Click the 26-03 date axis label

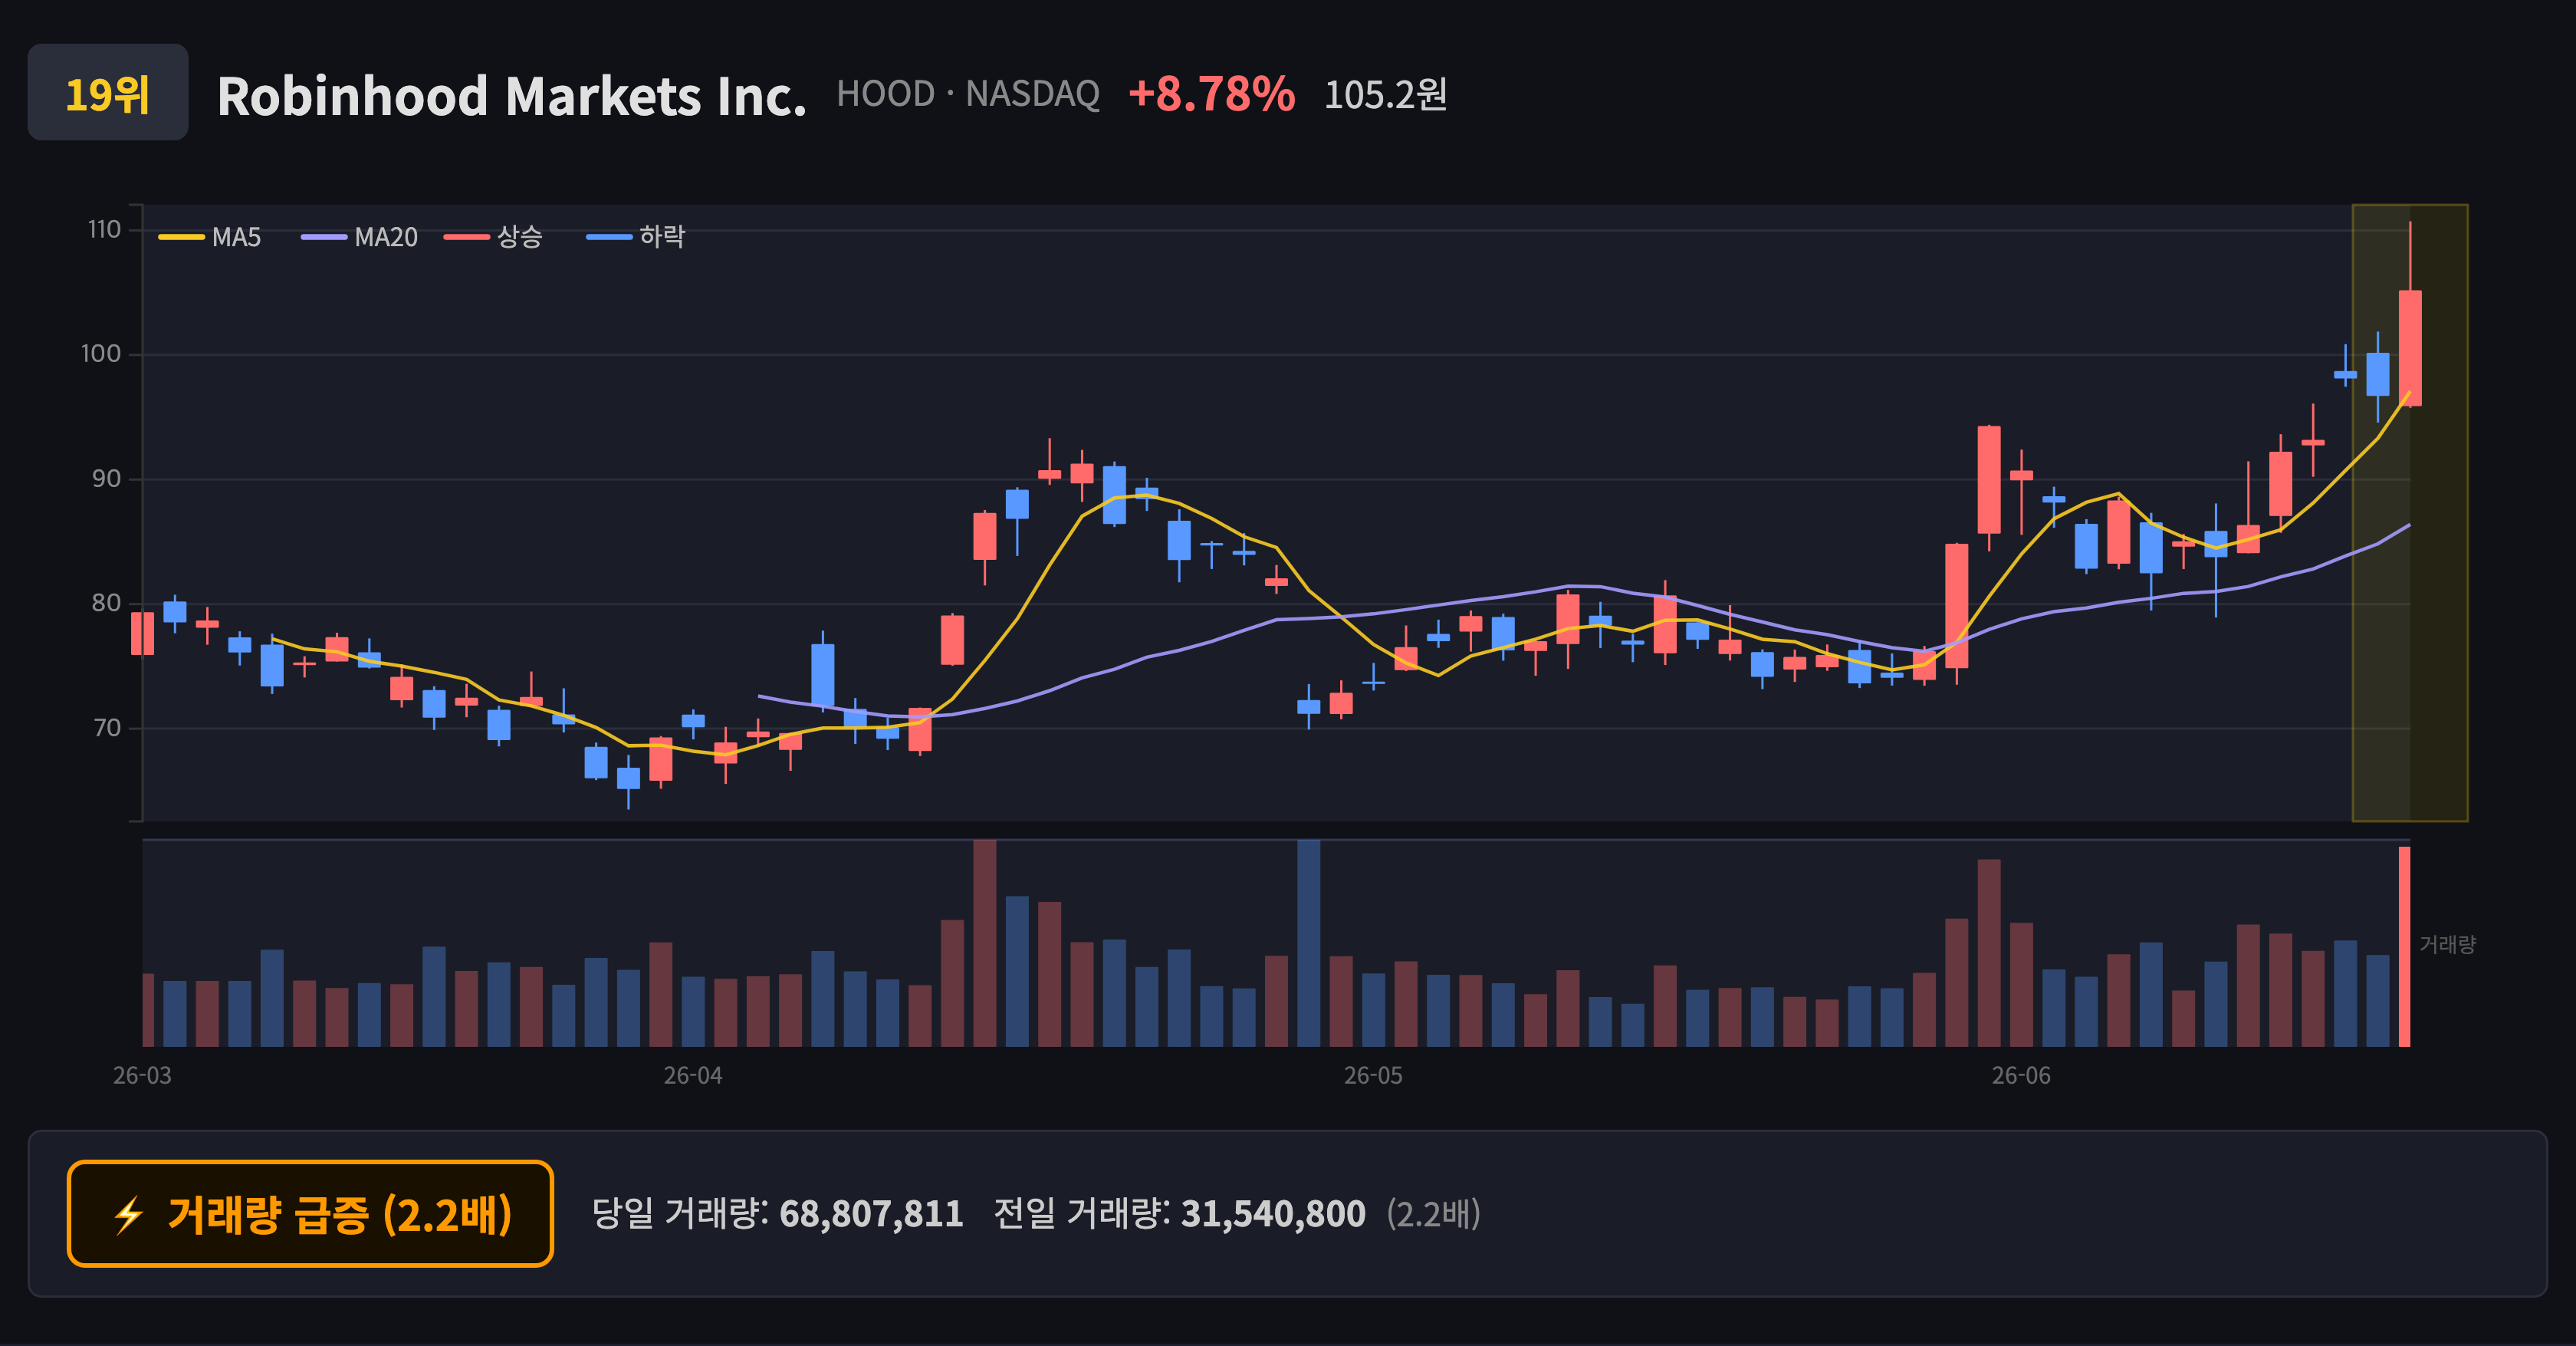tap(142, 1075)
